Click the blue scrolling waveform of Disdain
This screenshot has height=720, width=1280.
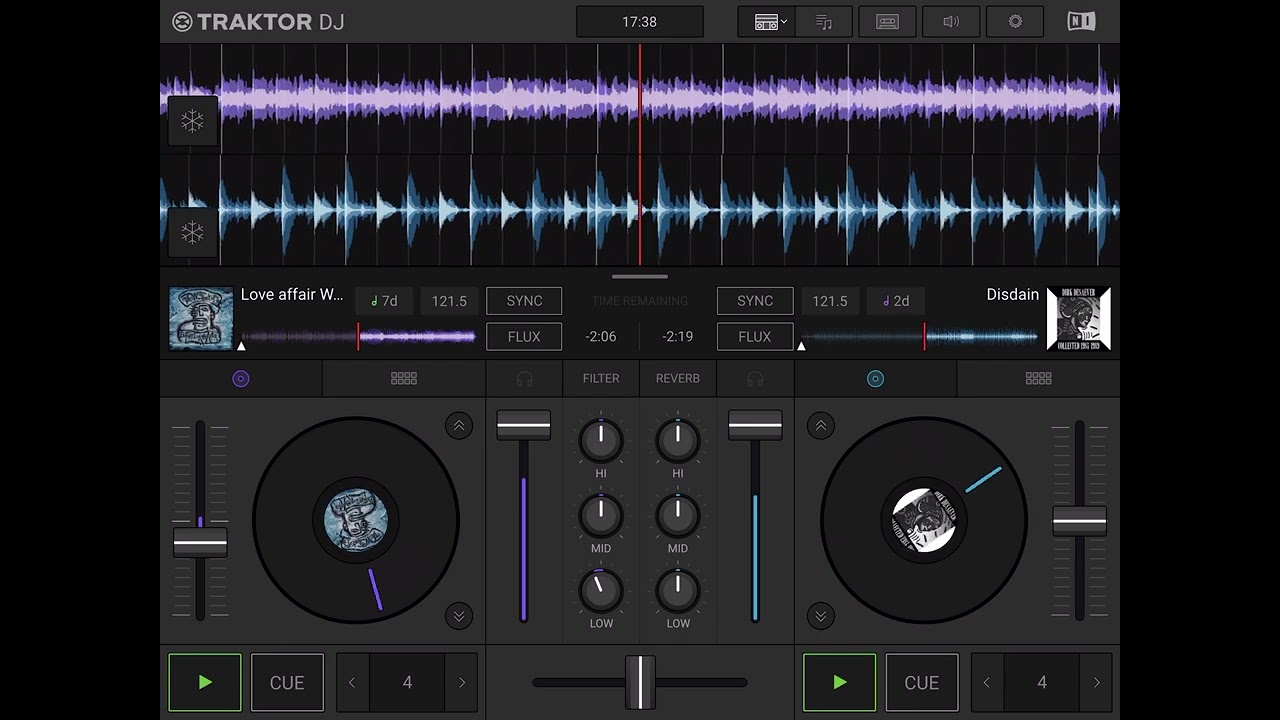640,210
